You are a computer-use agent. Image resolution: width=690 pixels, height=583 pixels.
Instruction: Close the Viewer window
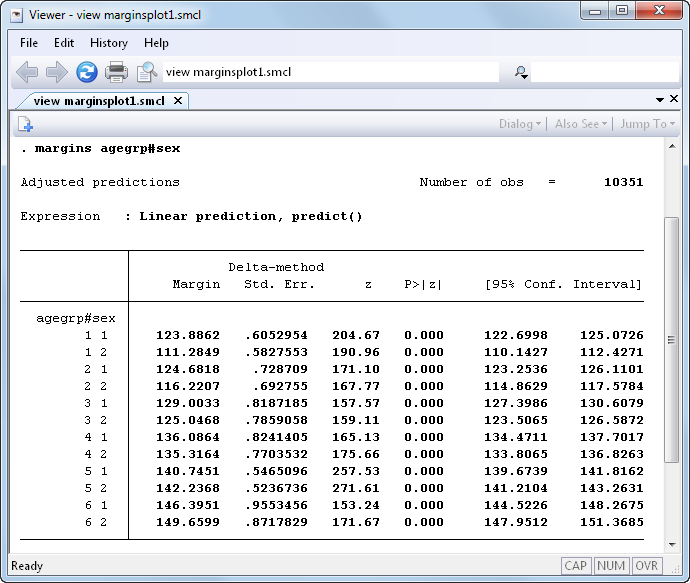point(659,11)
